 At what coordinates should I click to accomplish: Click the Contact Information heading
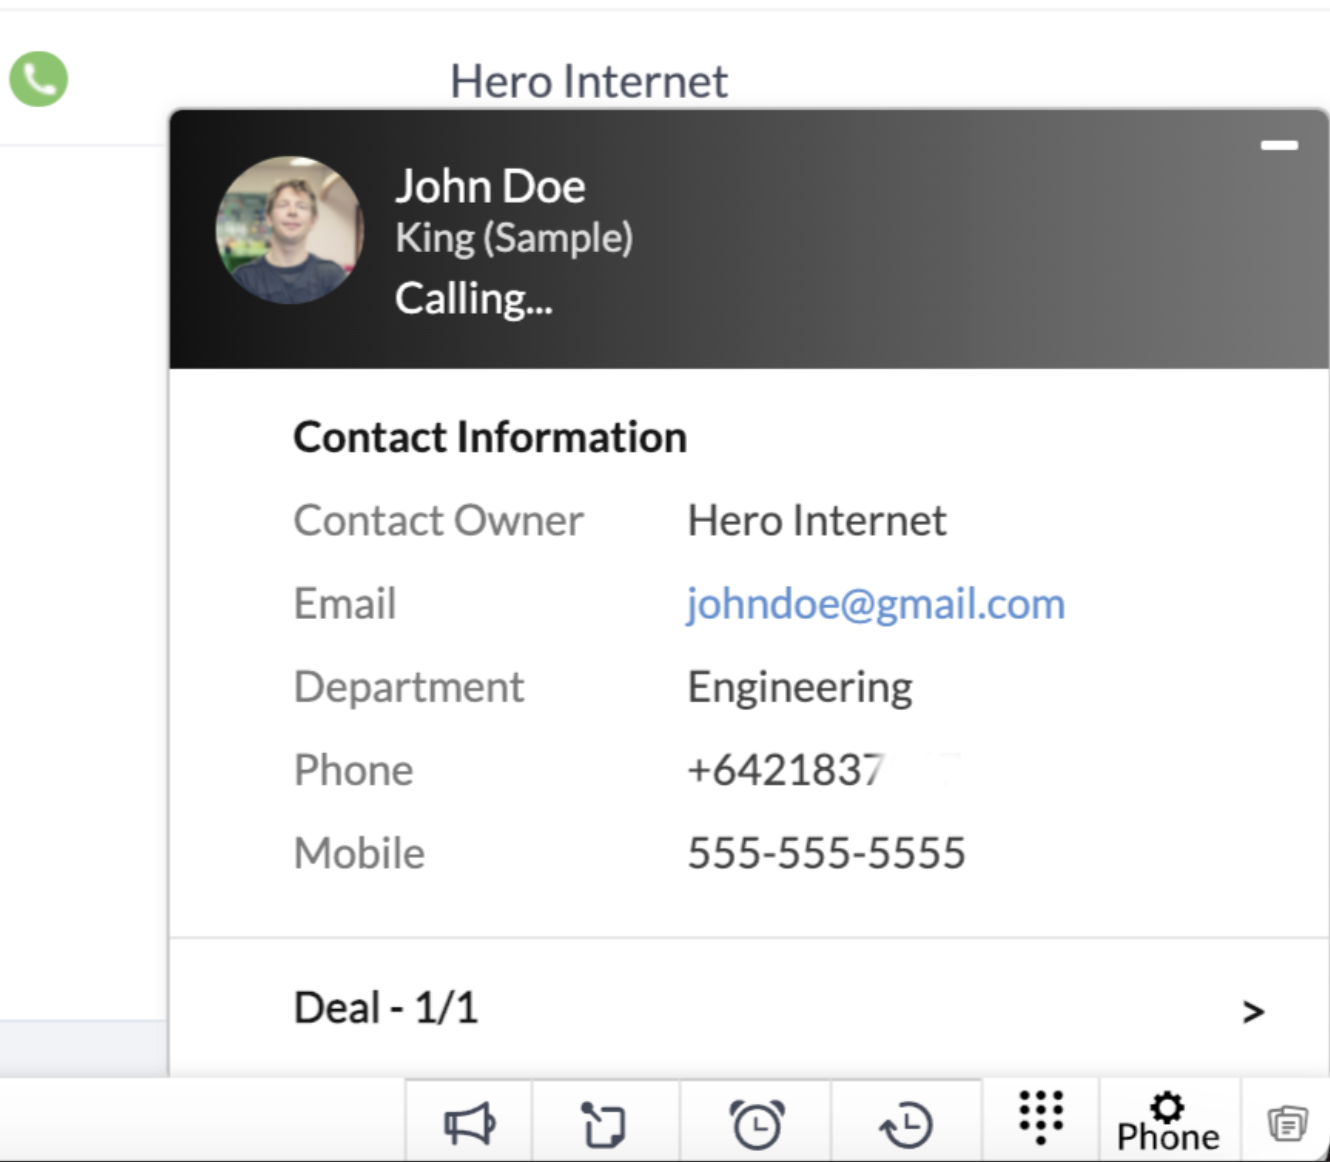click(490, 438)
